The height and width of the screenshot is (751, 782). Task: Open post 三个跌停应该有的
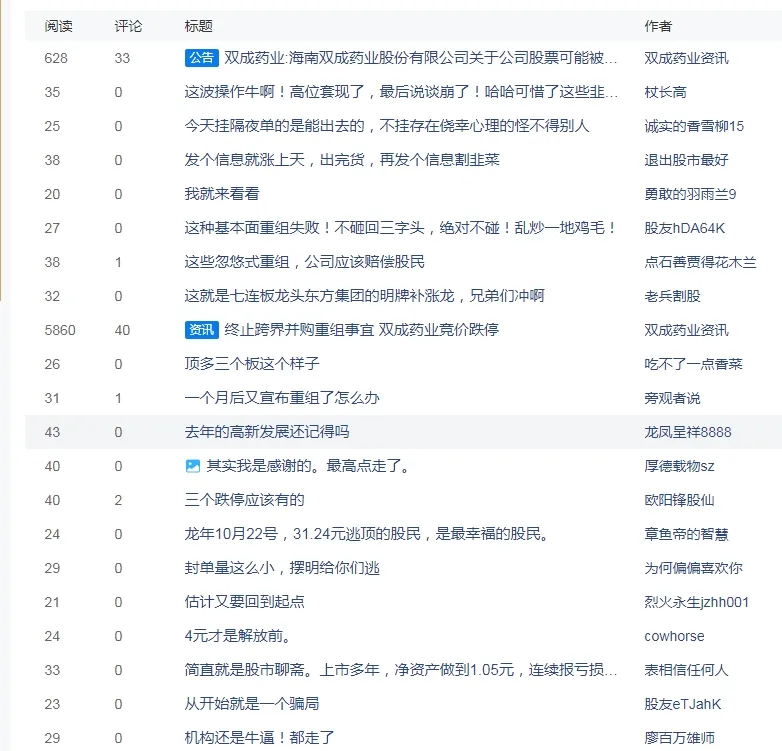tap(244, 500)
